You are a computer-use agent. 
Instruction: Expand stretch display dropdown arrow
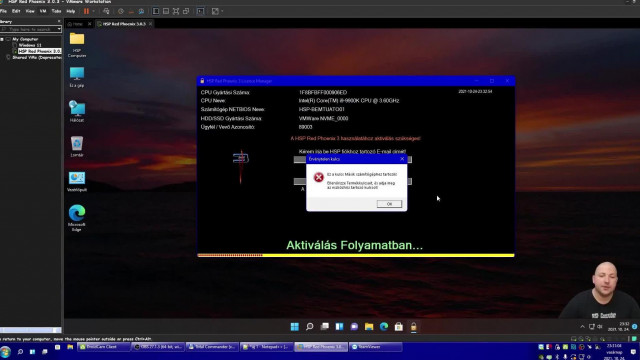point(222,11)
